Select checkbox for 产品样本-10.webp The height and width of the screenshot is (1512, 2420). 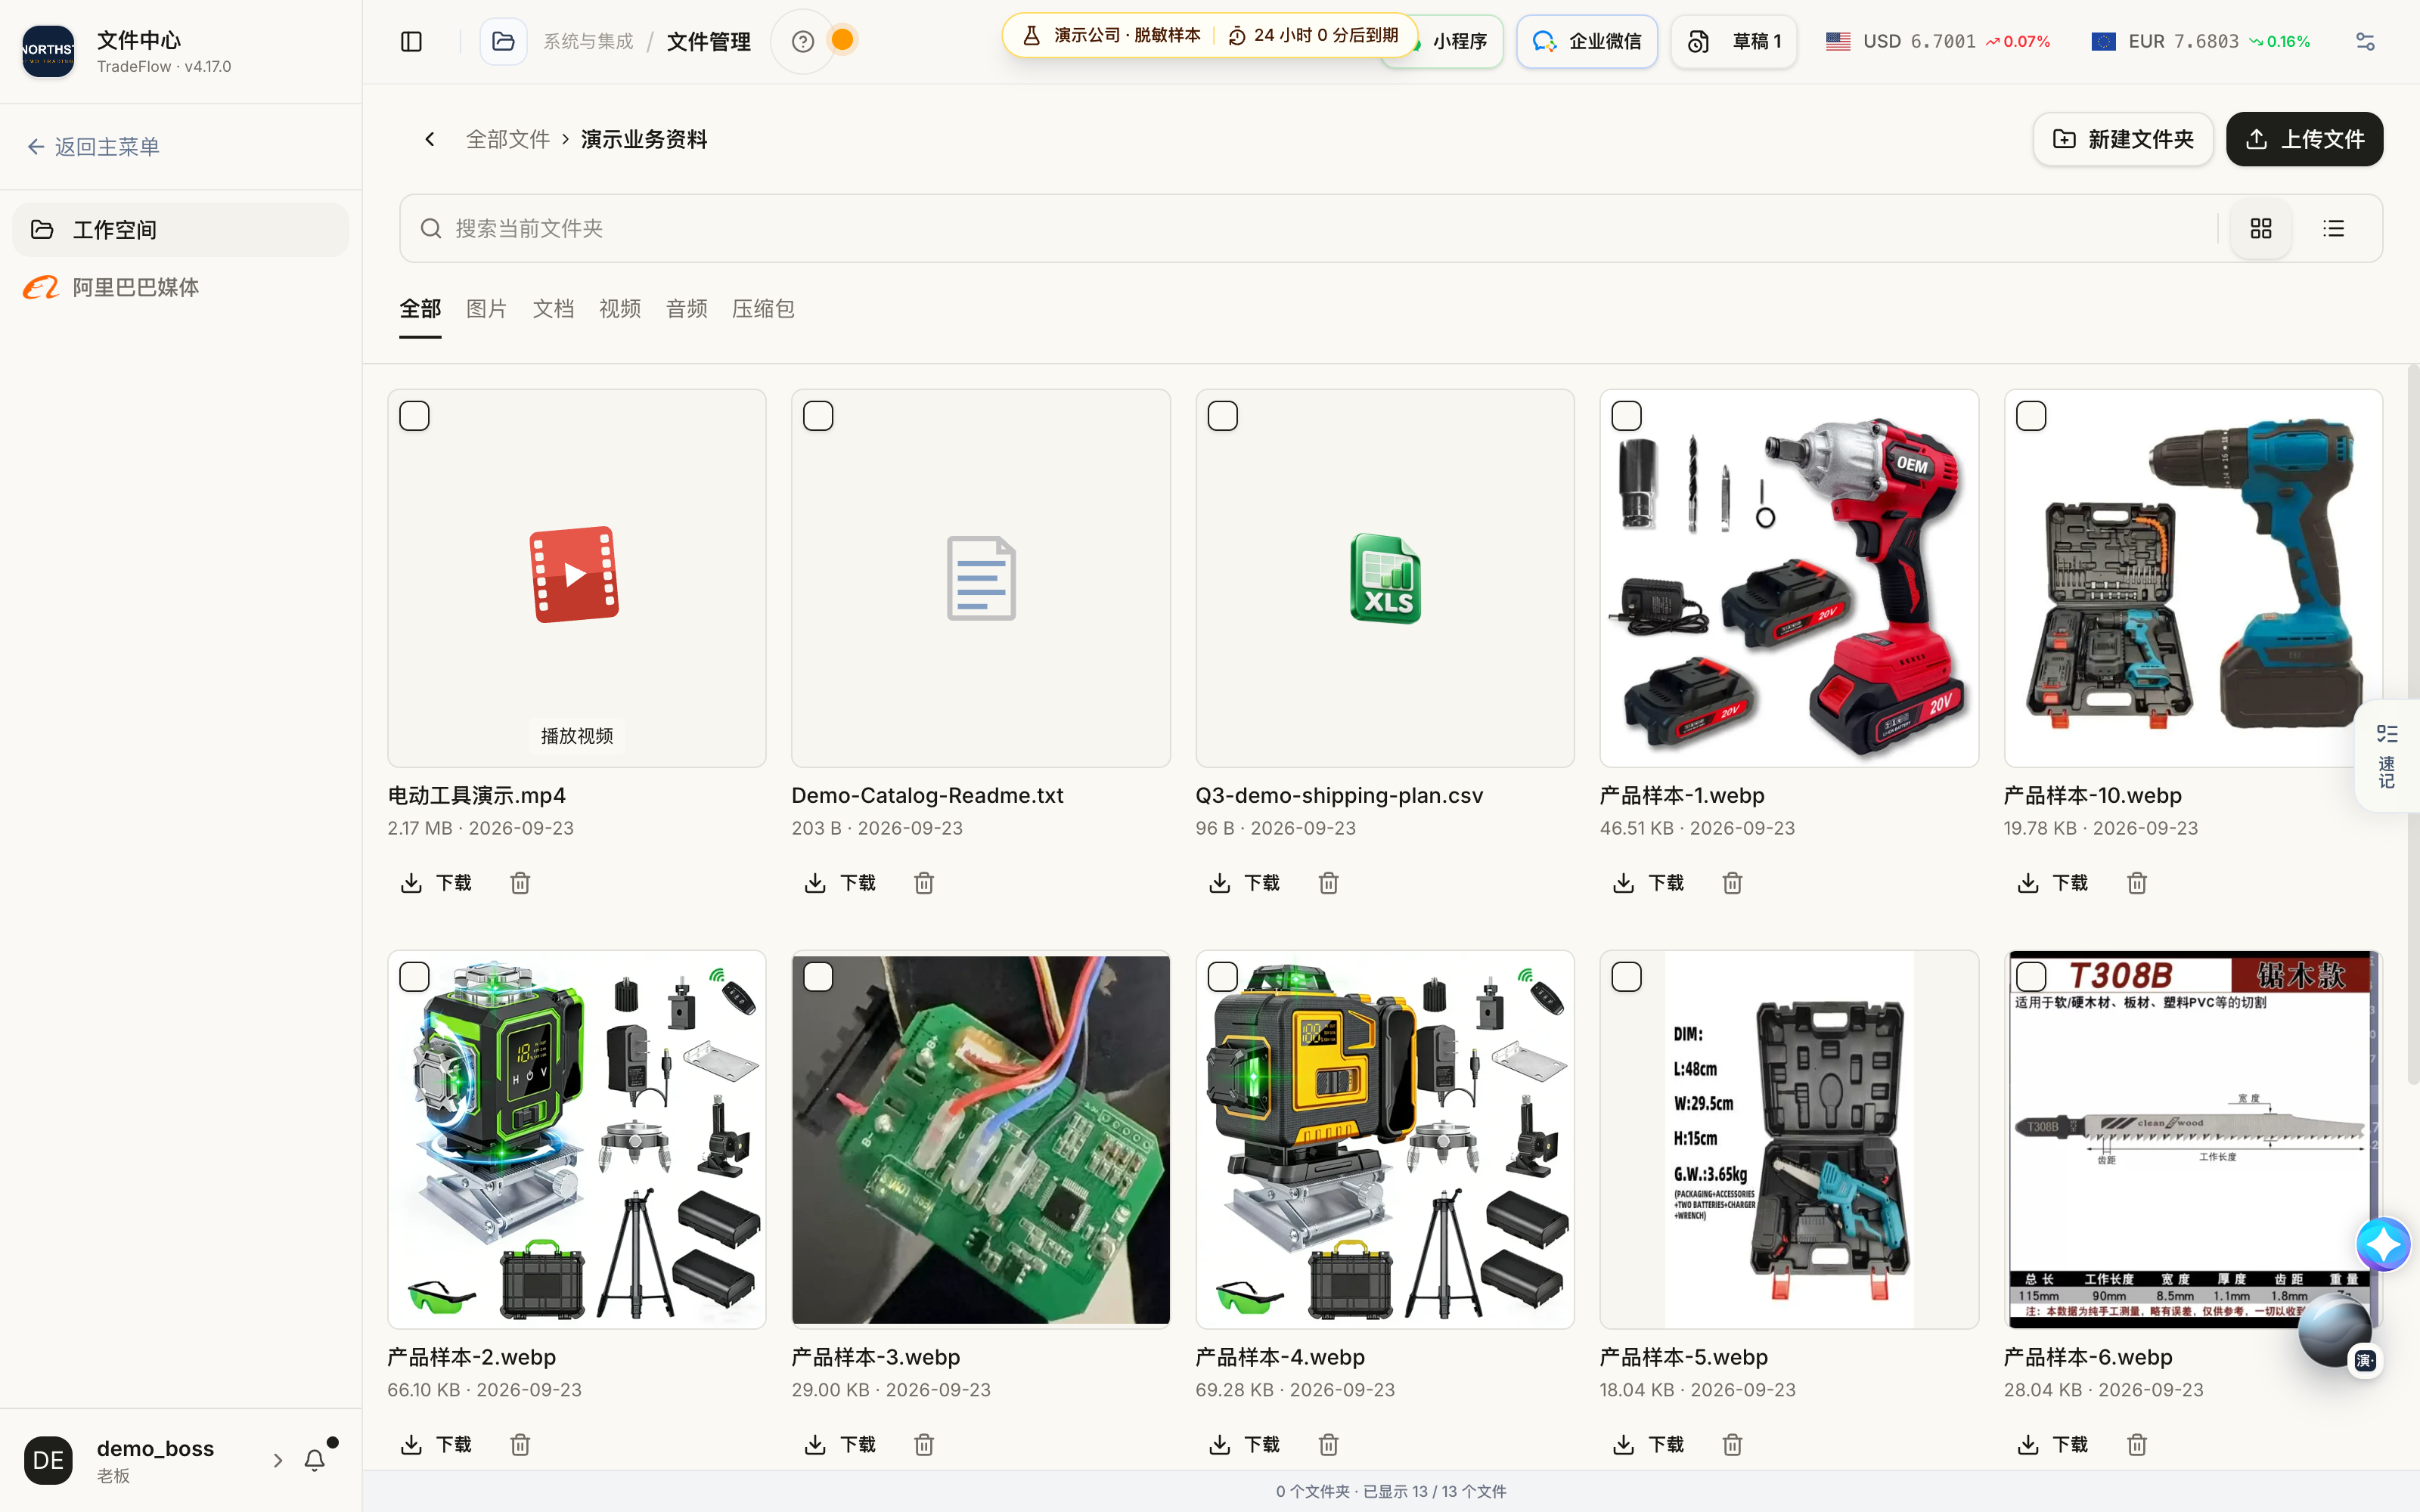(x=2030, y=416)
